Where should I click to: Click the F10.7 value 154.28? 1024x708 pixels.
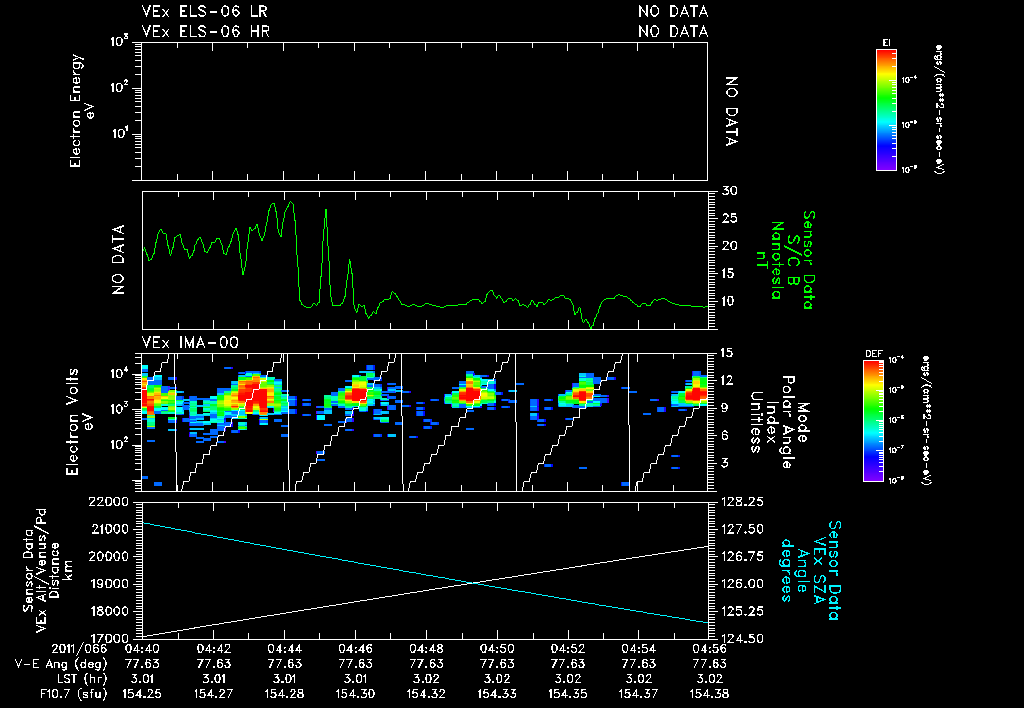[x=284, y=694]
